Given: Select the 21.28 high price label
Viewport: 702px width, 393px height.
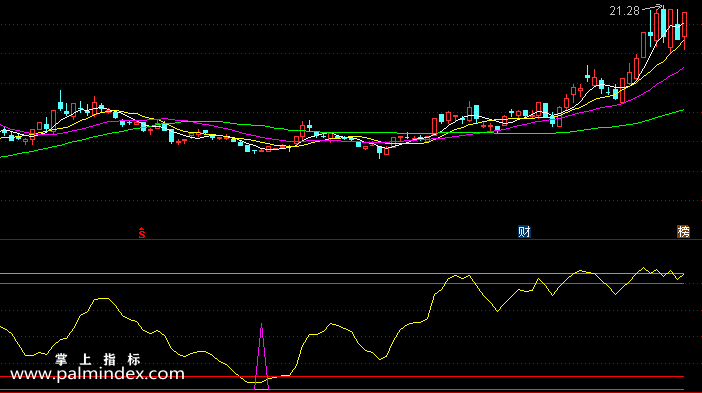Looking at the screenshot, I should click(625, 11).
